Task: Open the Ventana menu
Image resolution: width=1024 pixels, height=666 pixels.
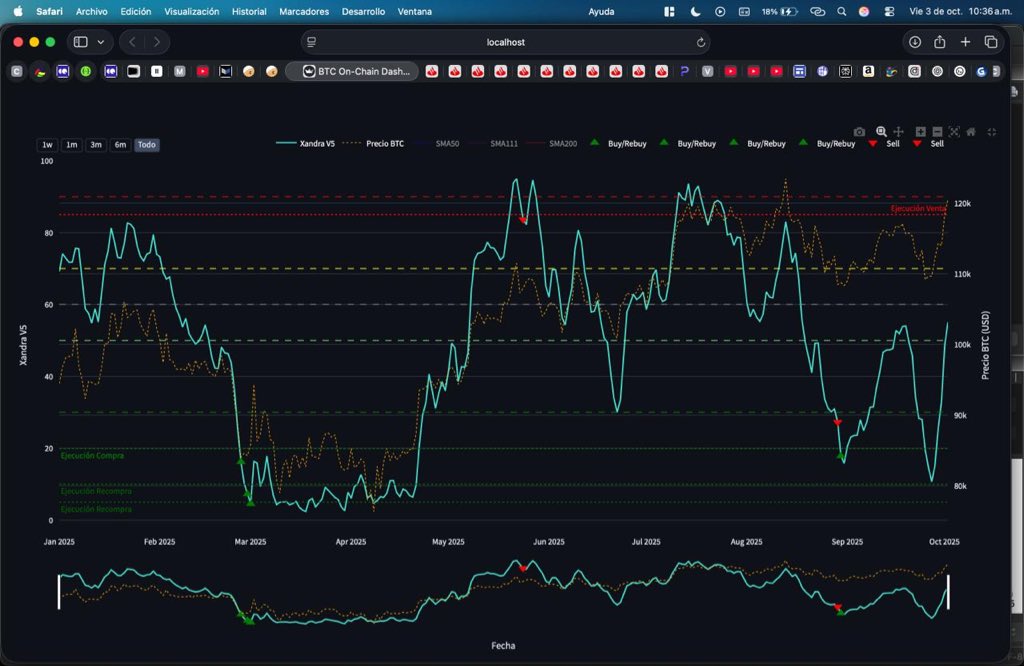Action: tap(415, 11)
